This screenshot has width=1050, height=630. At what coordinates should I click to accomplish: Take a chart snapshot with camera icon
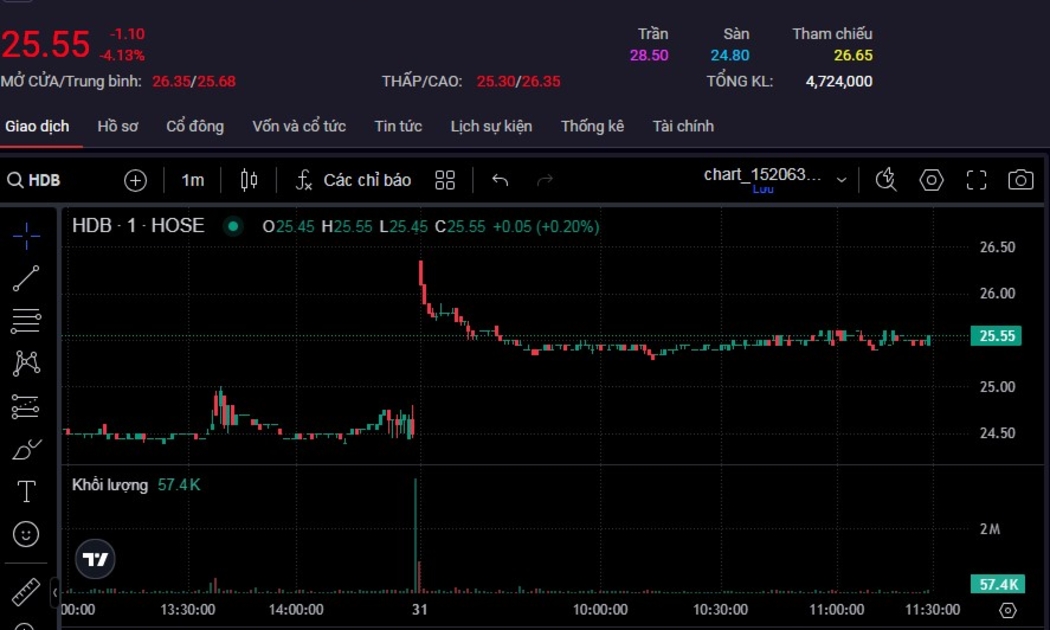pyautogui.click(x=1020, y=180)
